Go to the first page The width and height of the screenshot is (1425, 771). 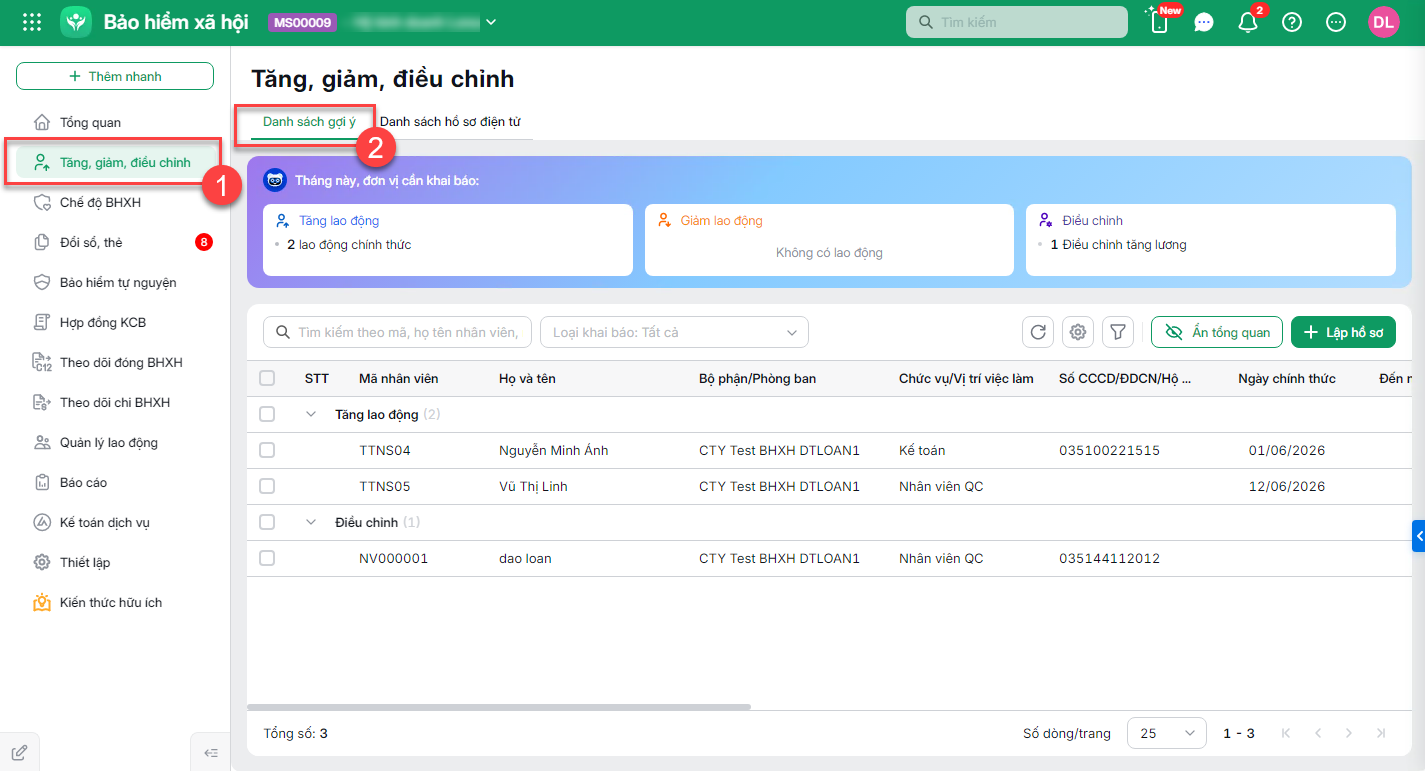coord(1286,733)
